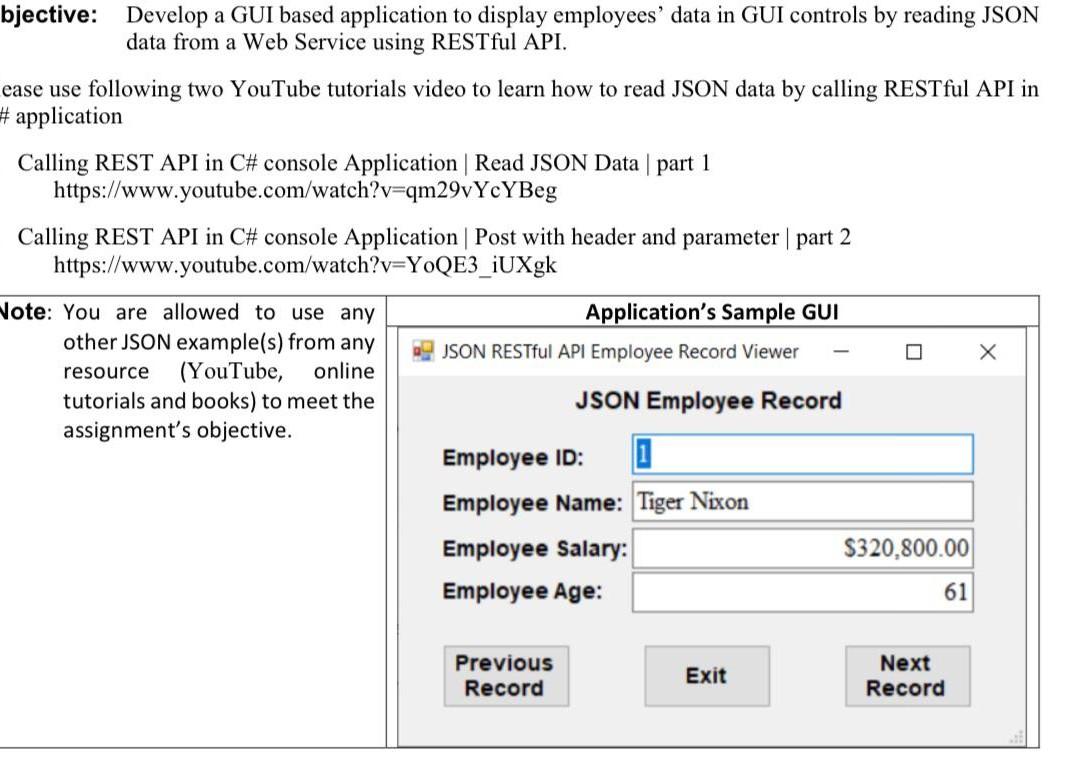Click the window's resize grip corner
This screenshot has width=1069, height=765.
pyautogui.click(x=1017, y=738)
